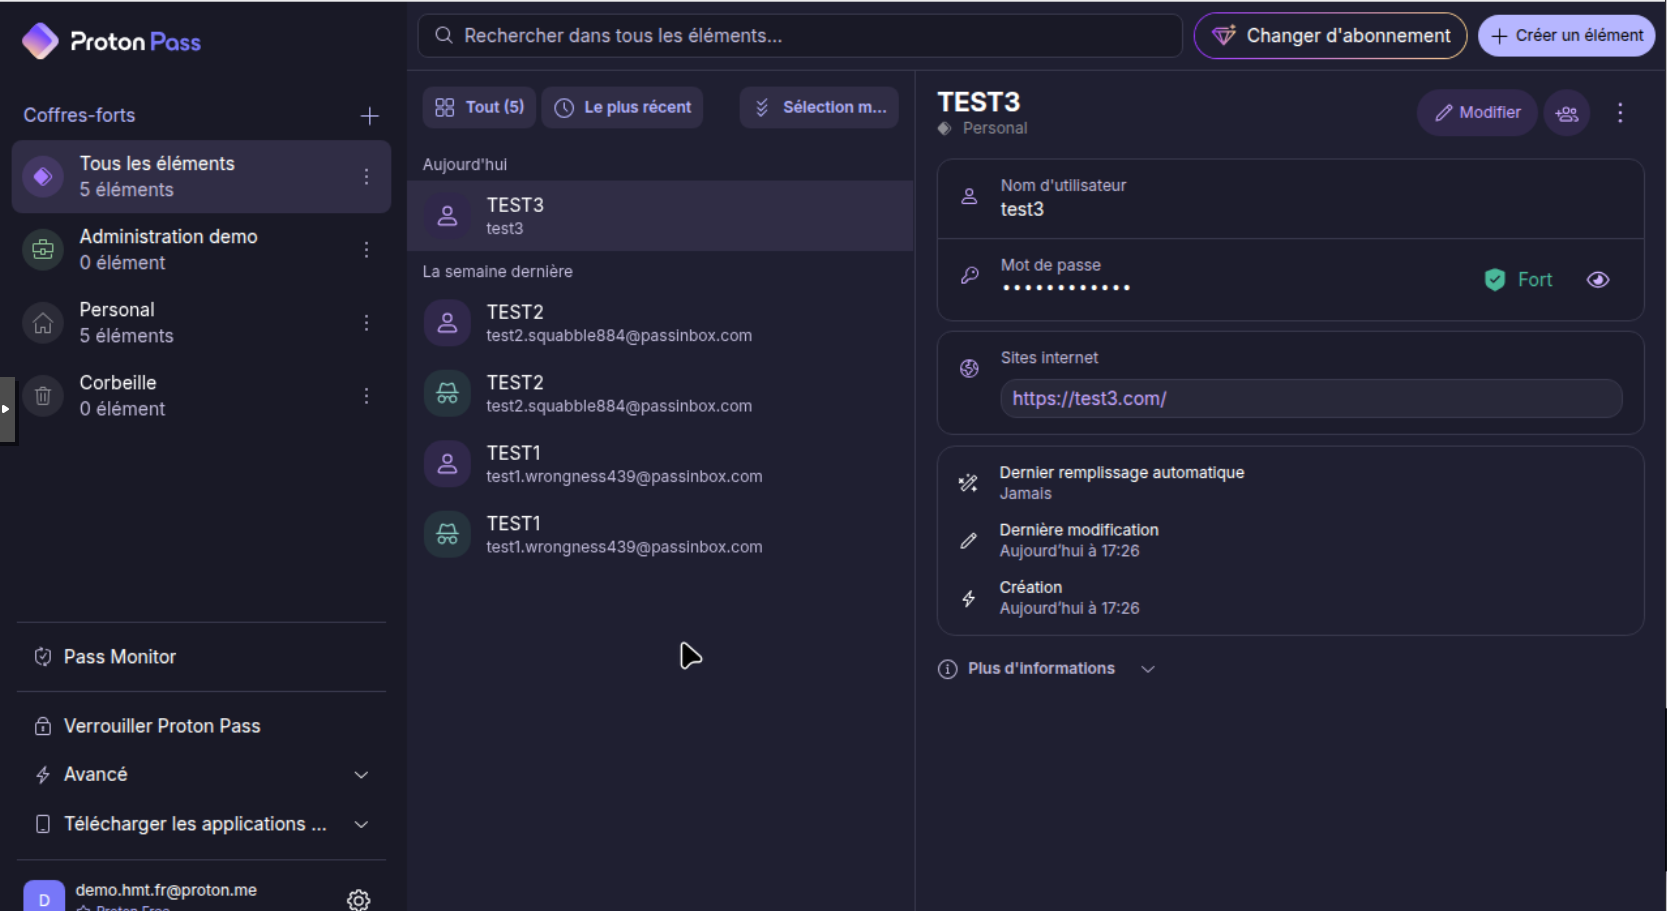The width and height of the screenshot is (1667, 911).
Task: Open options menu for Personal vault
Action: 367,323
